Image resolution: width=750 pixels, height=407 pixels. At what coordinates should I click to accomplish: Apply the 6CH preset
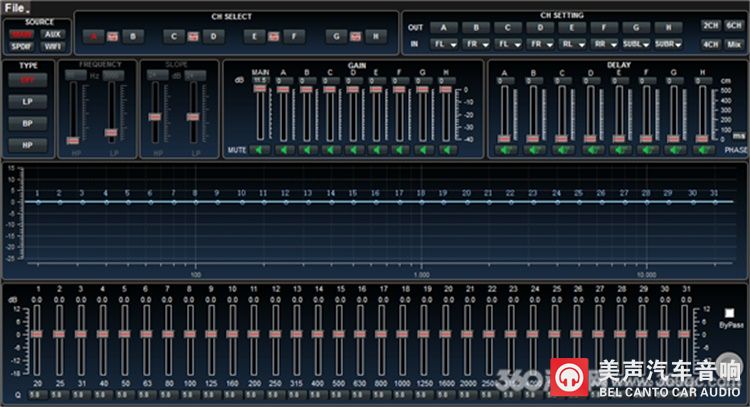click(x=734, y=25)
